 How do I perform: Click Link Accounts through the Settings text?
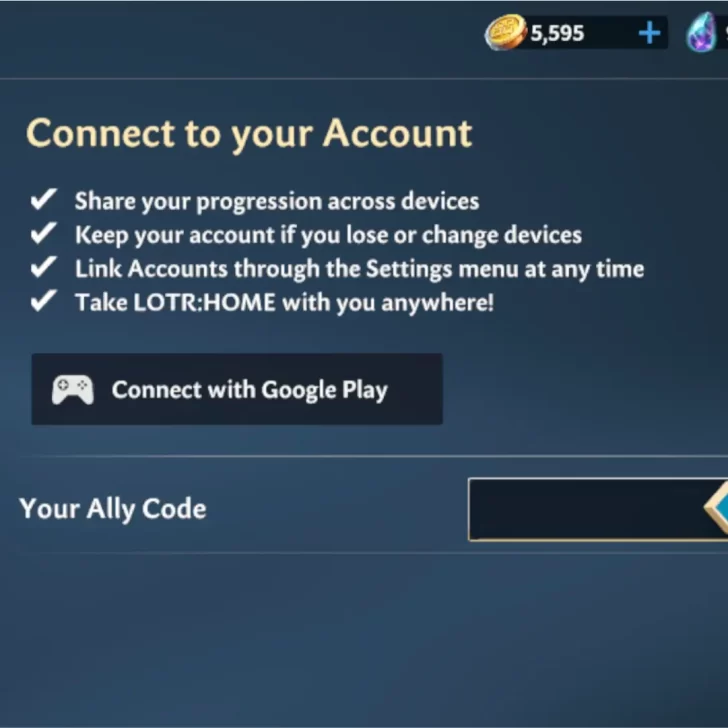pyautogui.click(x=359, y=269)
